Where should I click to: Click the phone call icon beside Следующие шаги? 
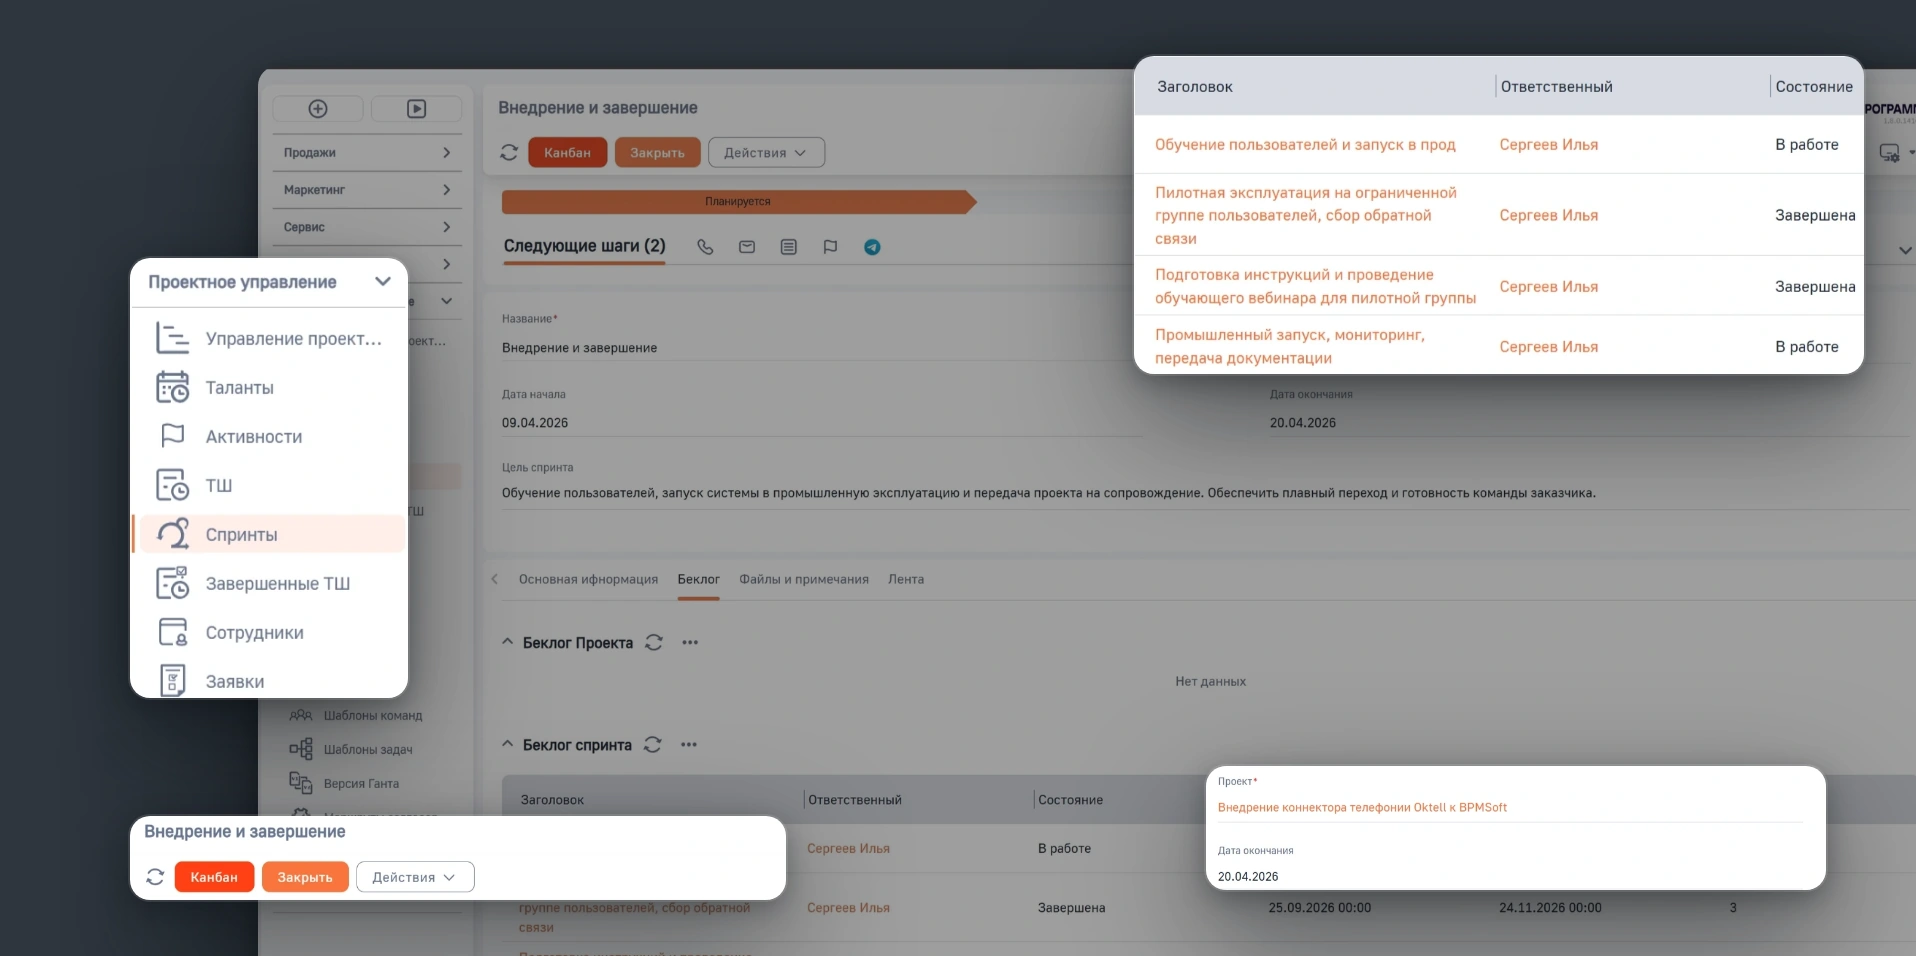pos(705,247)
